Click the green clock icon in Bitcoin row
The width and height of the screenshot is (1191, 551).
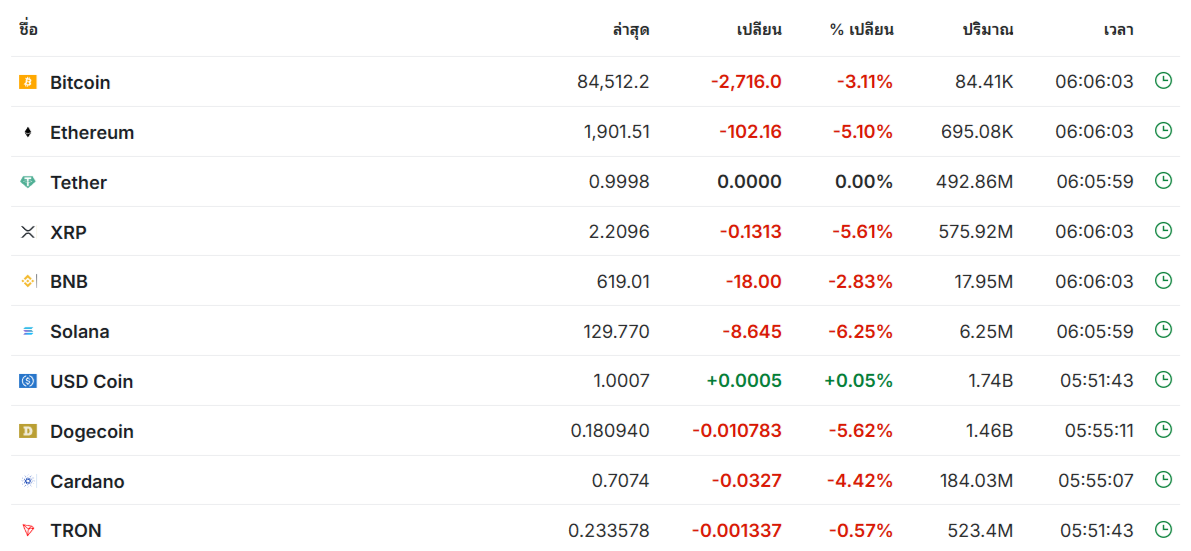point(1163,81)
